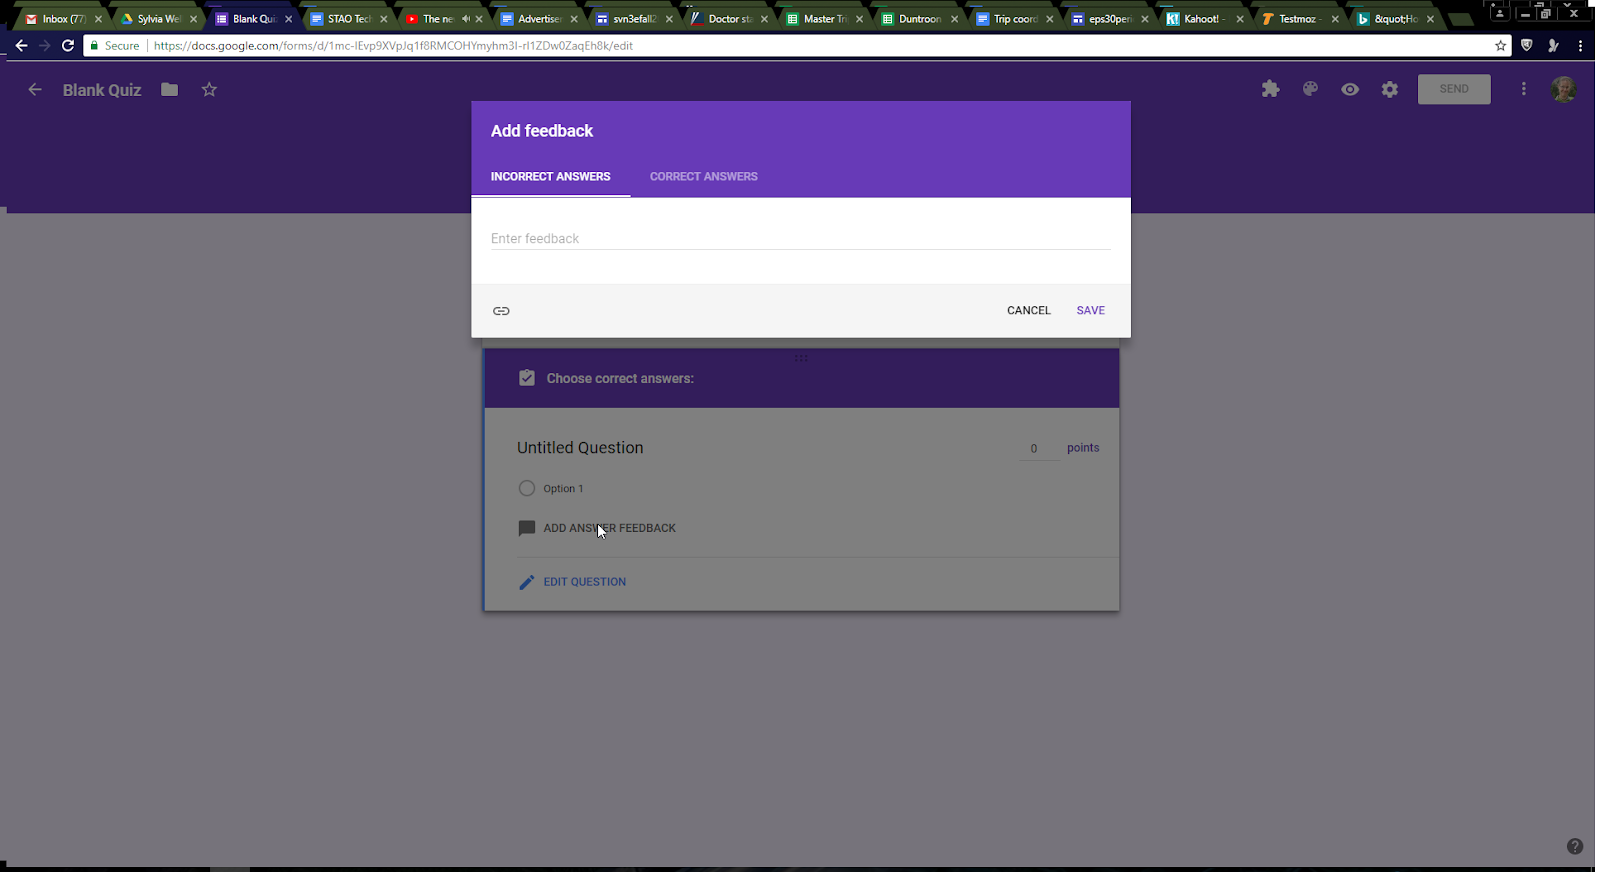Click the shield extension icon in the browser toolbar
This screenshot has height=872, width=1600.
[1526, 46]
